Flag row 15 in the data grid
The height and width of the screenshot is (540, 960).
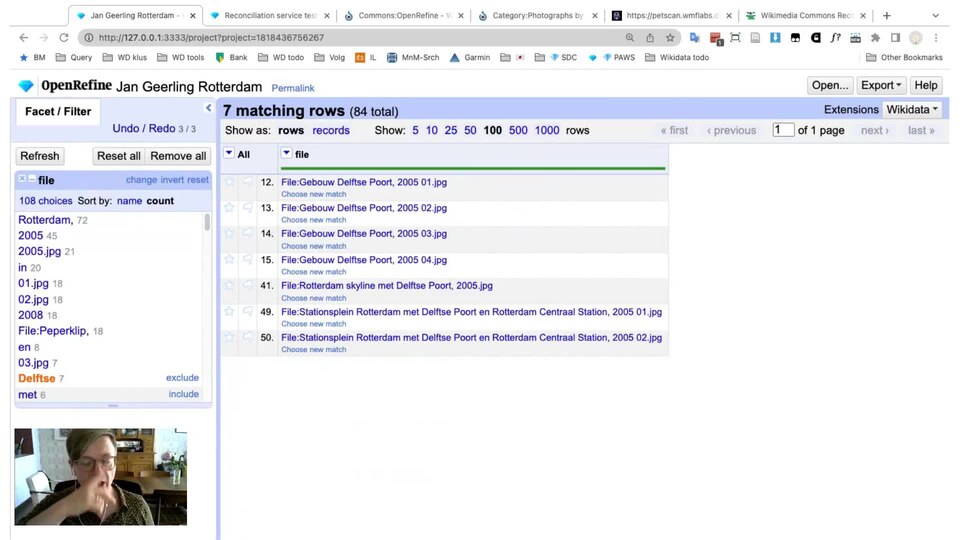247,260
